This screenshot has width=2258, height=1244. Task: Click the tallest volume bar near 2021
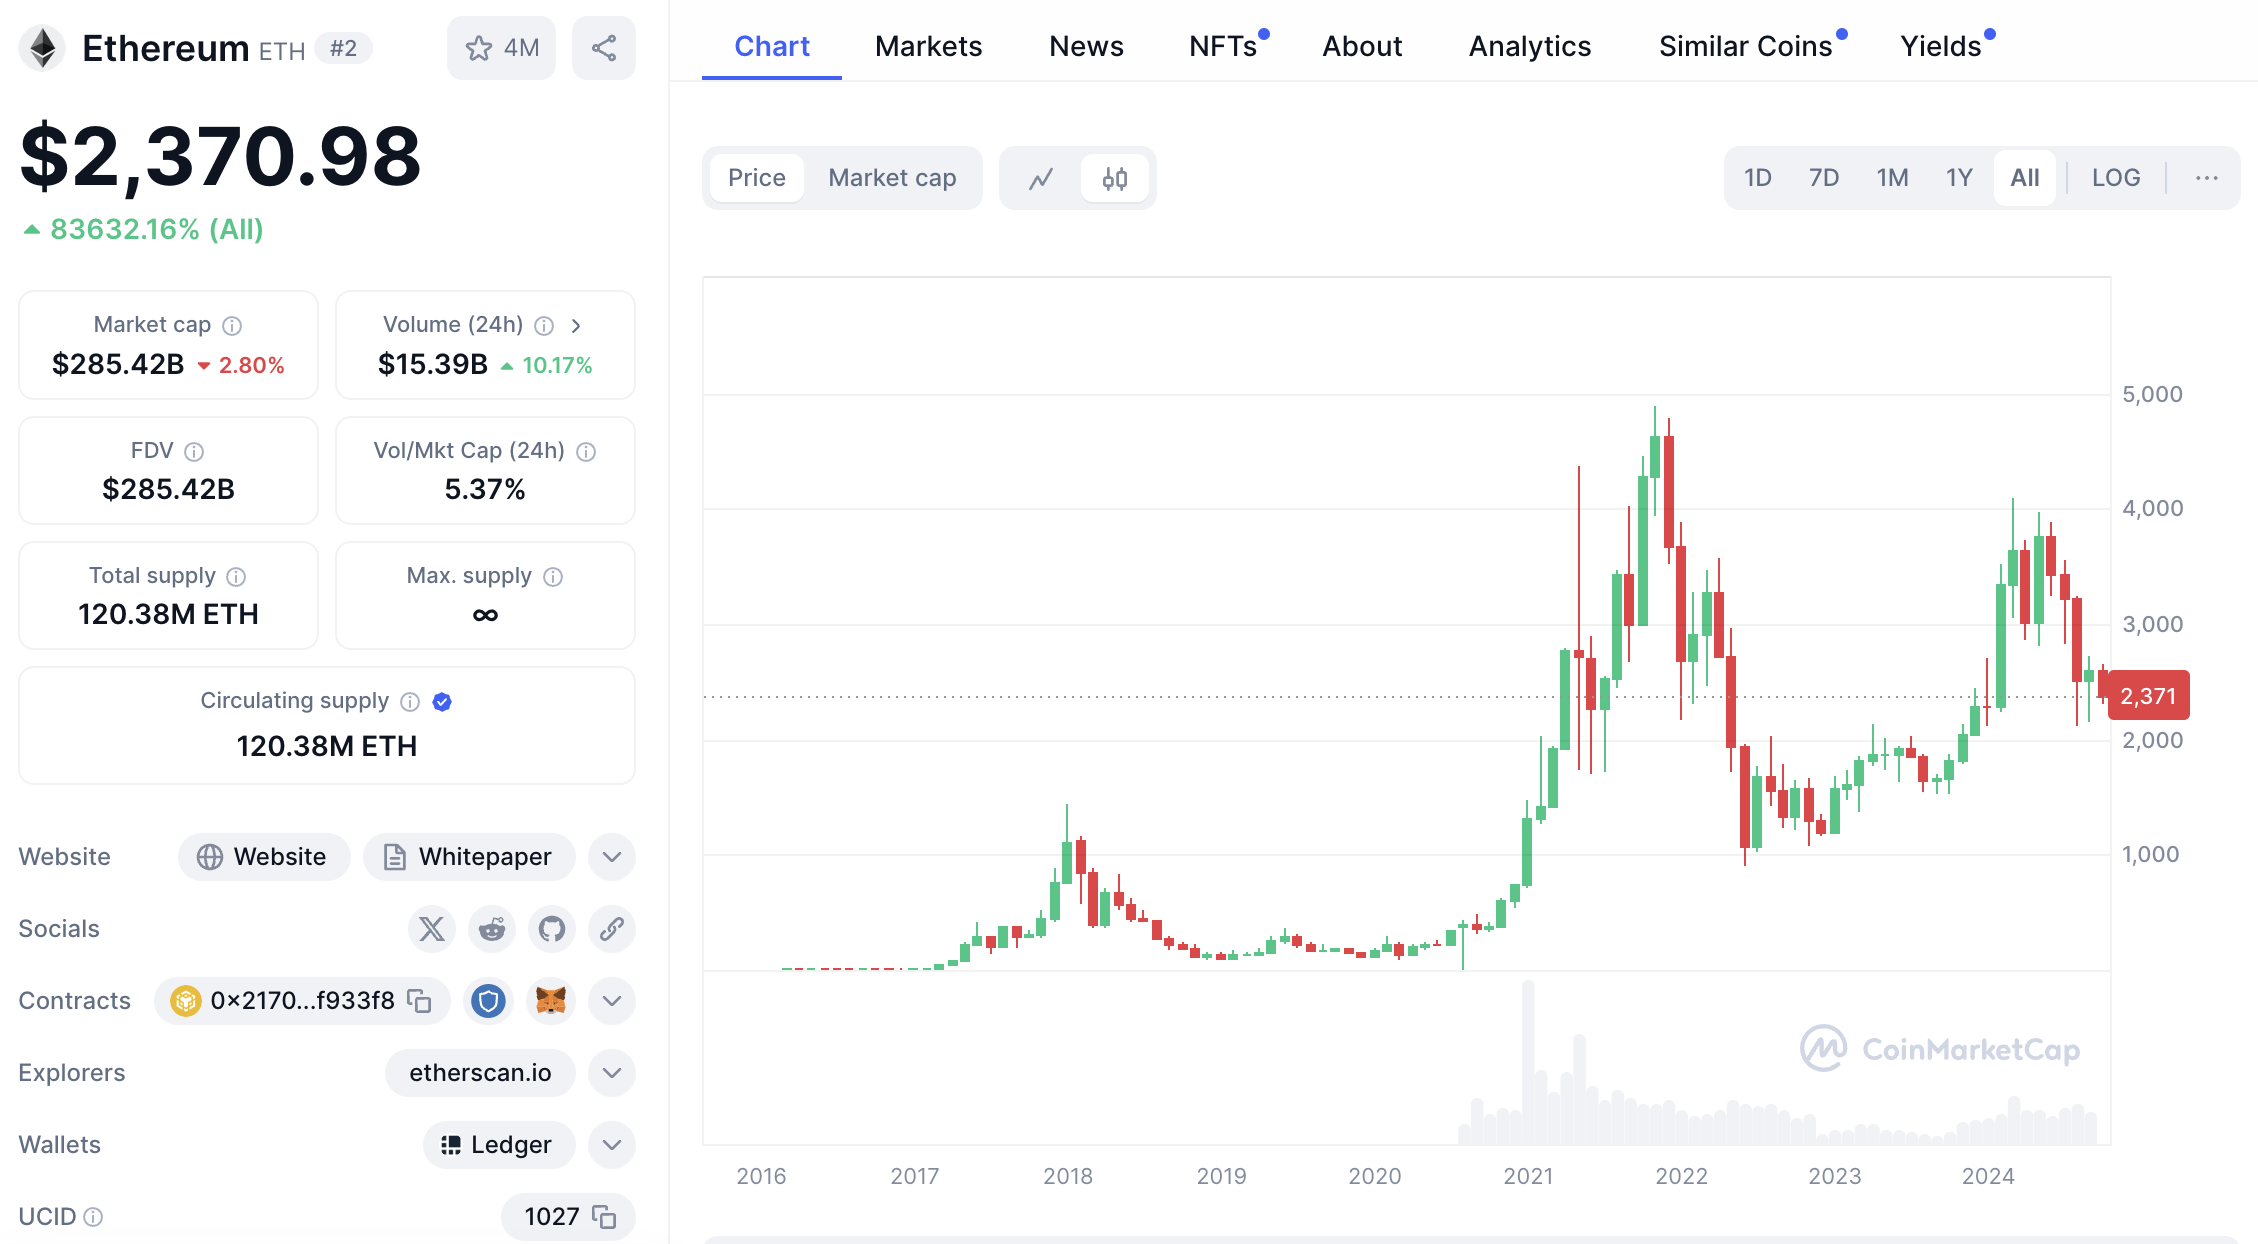tap(1528, 1062)
